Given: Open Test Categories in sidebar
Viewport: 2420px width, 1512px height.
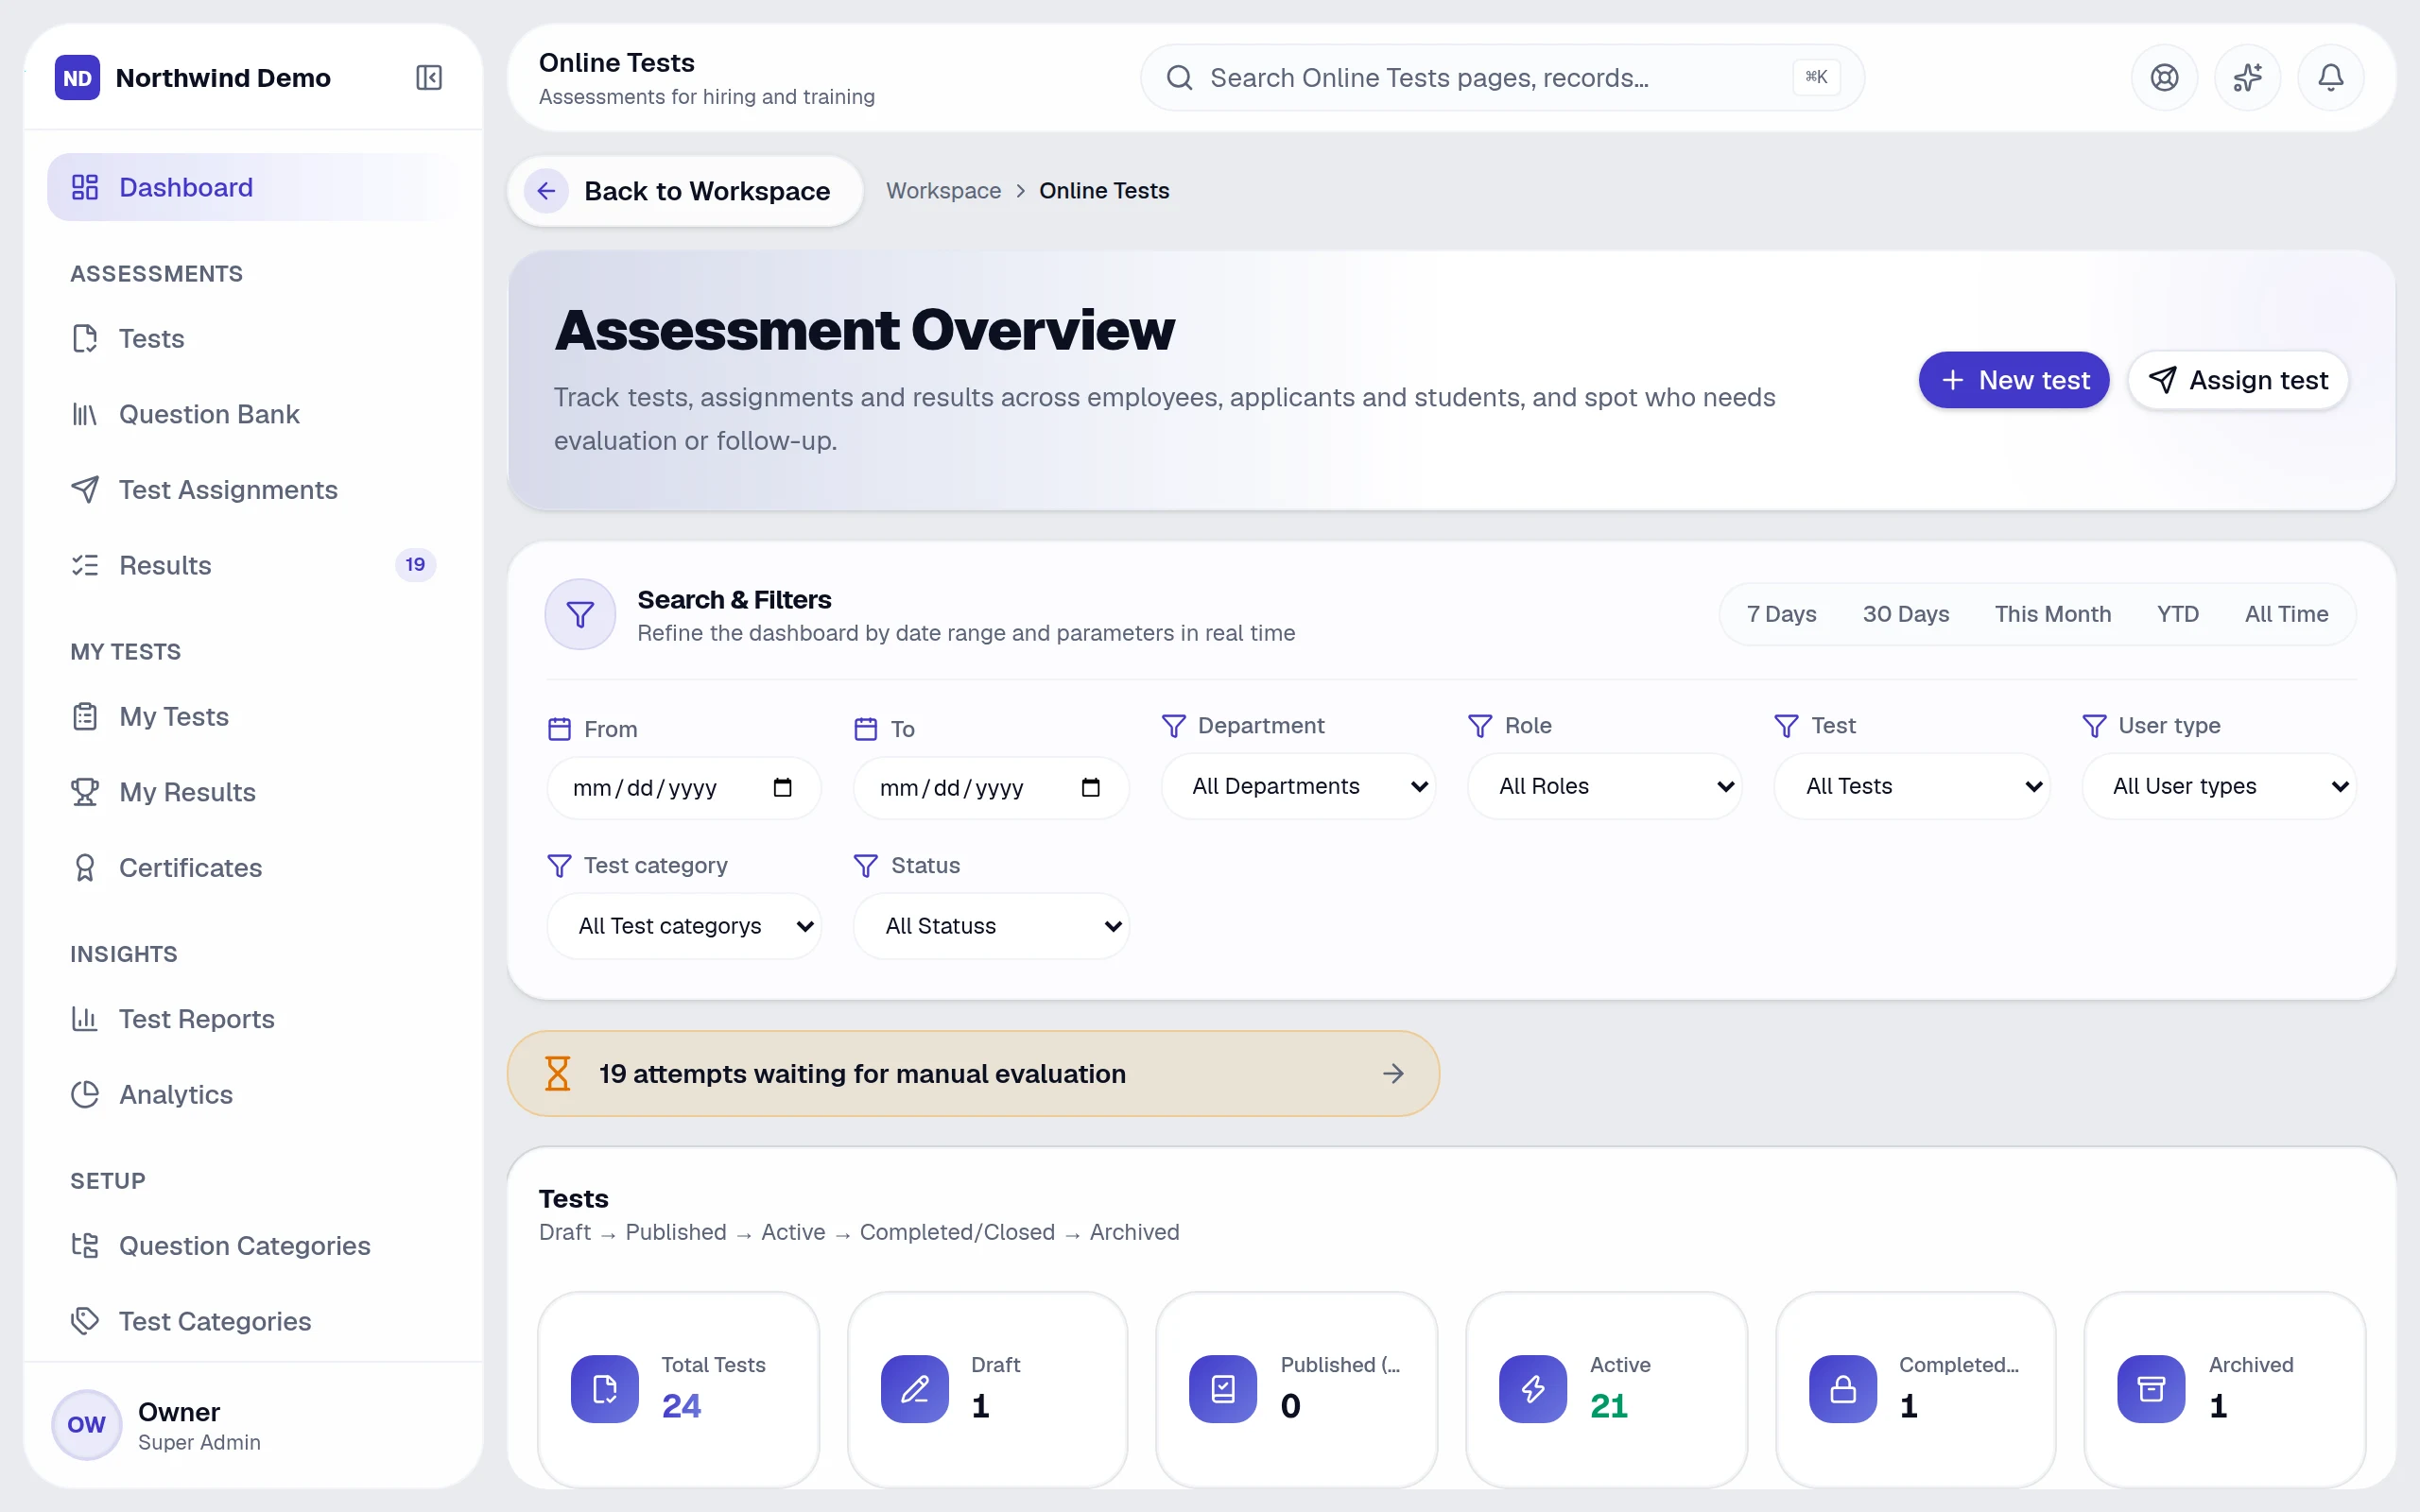Looking at the screenshot, I should coord(252,1322).
